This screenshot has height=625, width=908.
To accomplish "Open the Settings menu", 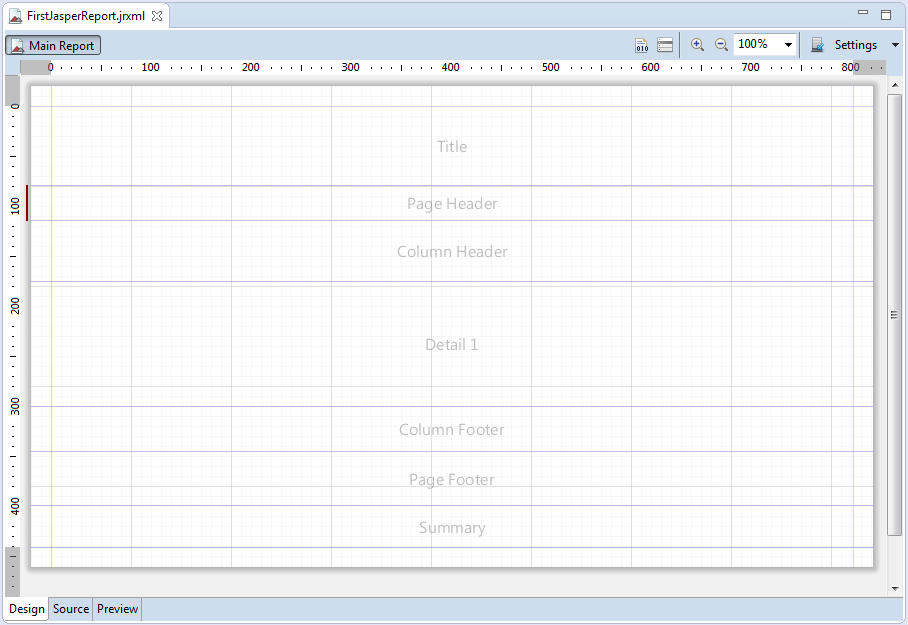I will (855, 45).
